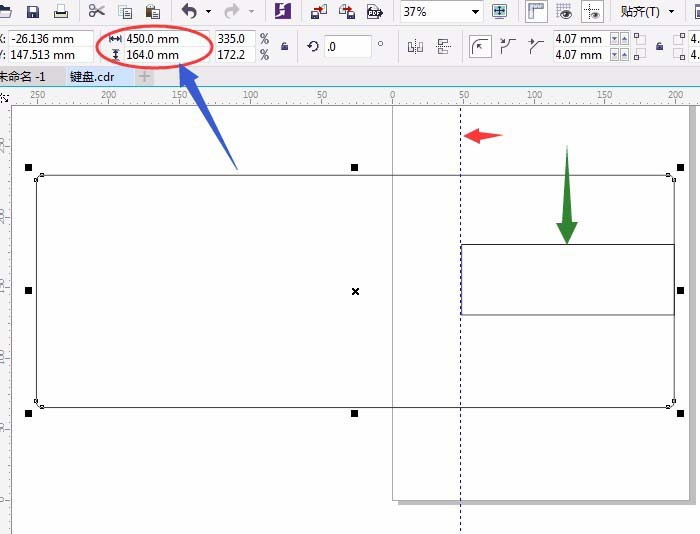Increase the upper 4.07 mm corner radius
This screenshot has width=700, height=534.
625,39
